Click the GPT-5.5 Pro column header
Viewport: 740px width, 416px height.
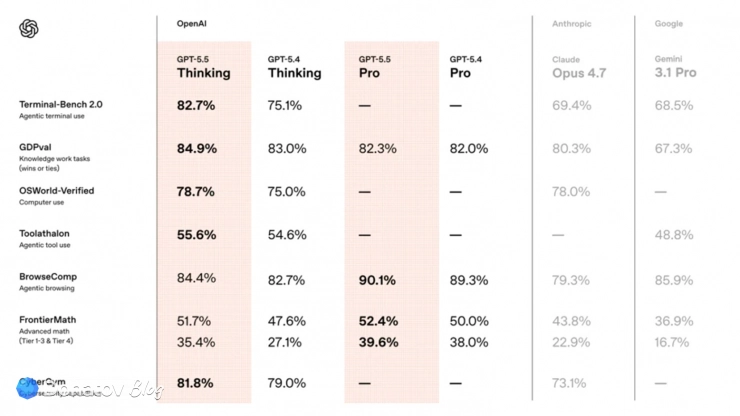(375, 67)
